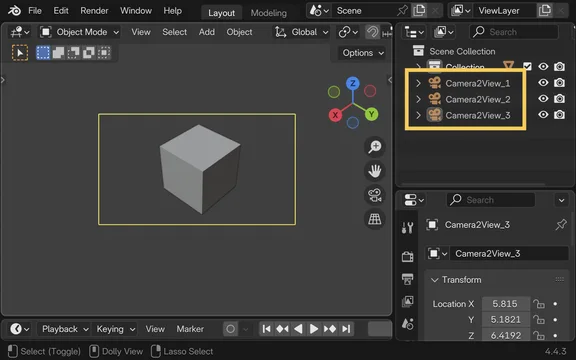Hide Camera2View_3 in viewport
The height and width of the screenshot is (360, 576).
pos(543,115)
